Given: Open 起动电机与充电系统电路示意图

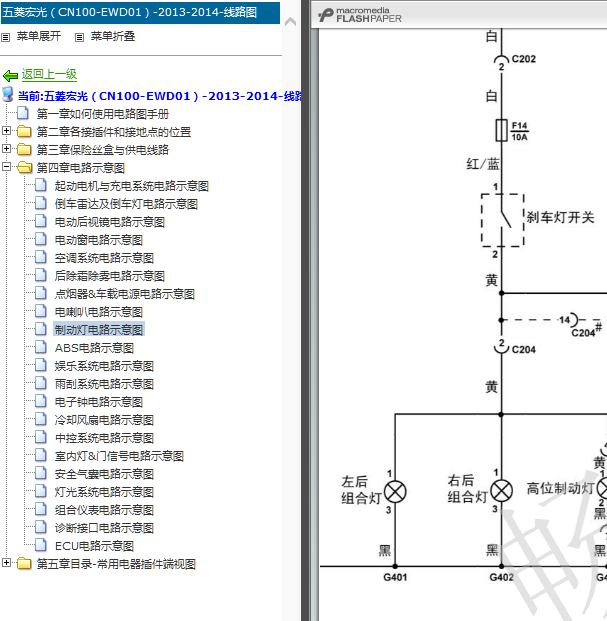Looking at the screenshot, I should click(x=131, y=186).
